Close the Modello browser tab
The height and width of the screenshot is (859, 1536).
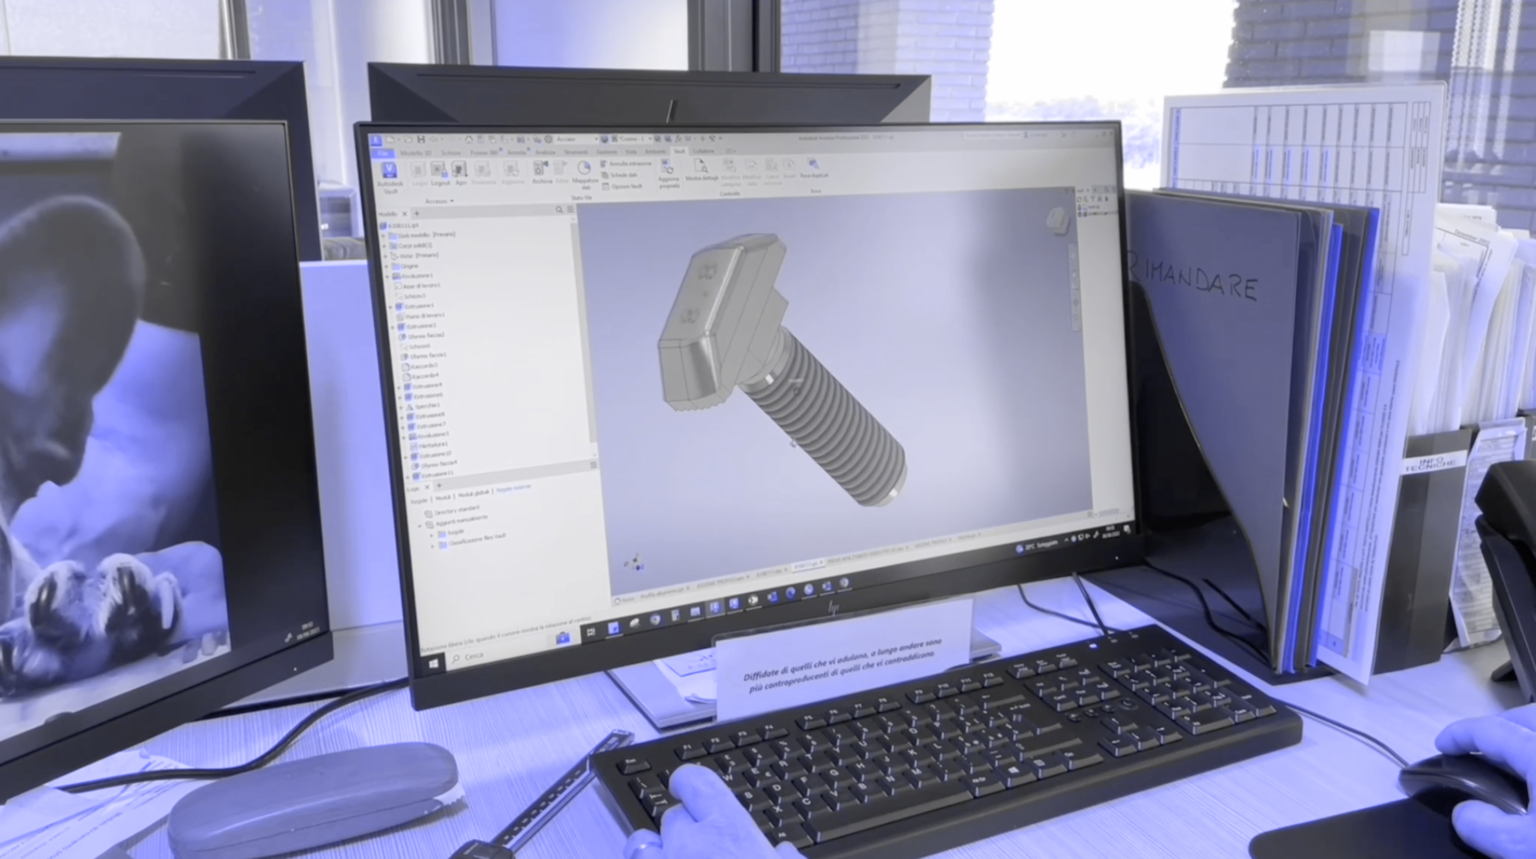[404, 214]
